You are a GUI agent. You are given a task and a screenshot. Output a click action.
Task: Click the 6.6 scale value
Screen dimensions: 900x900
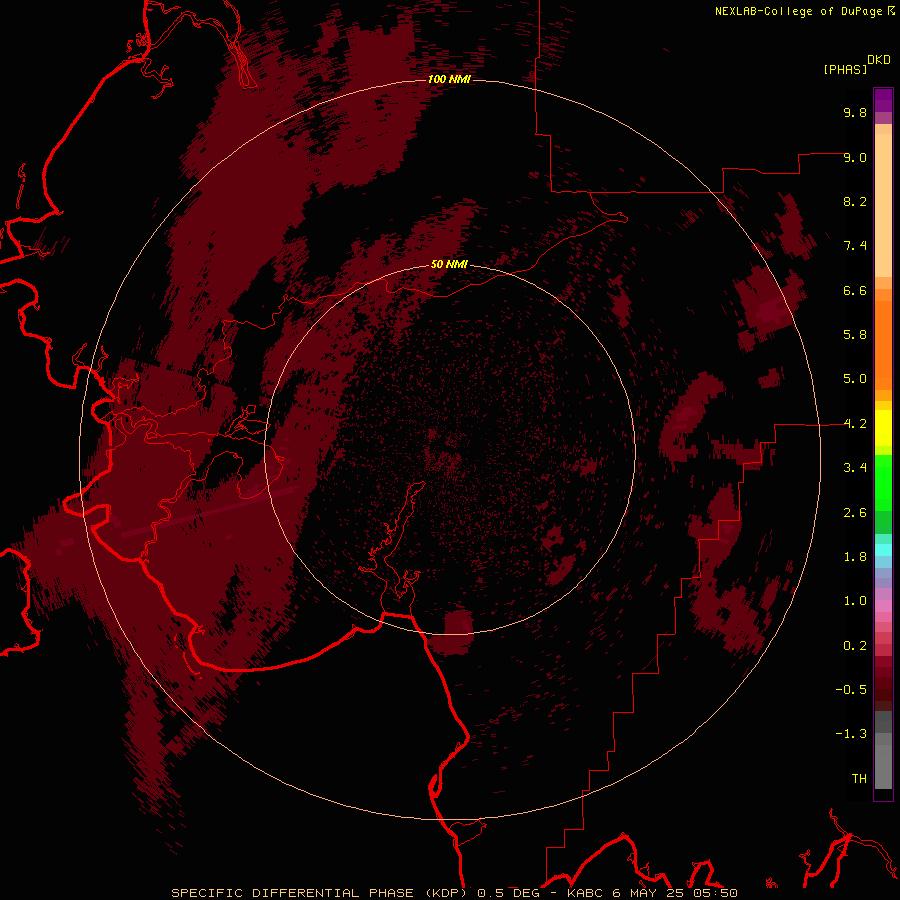(x=855, y=290)
